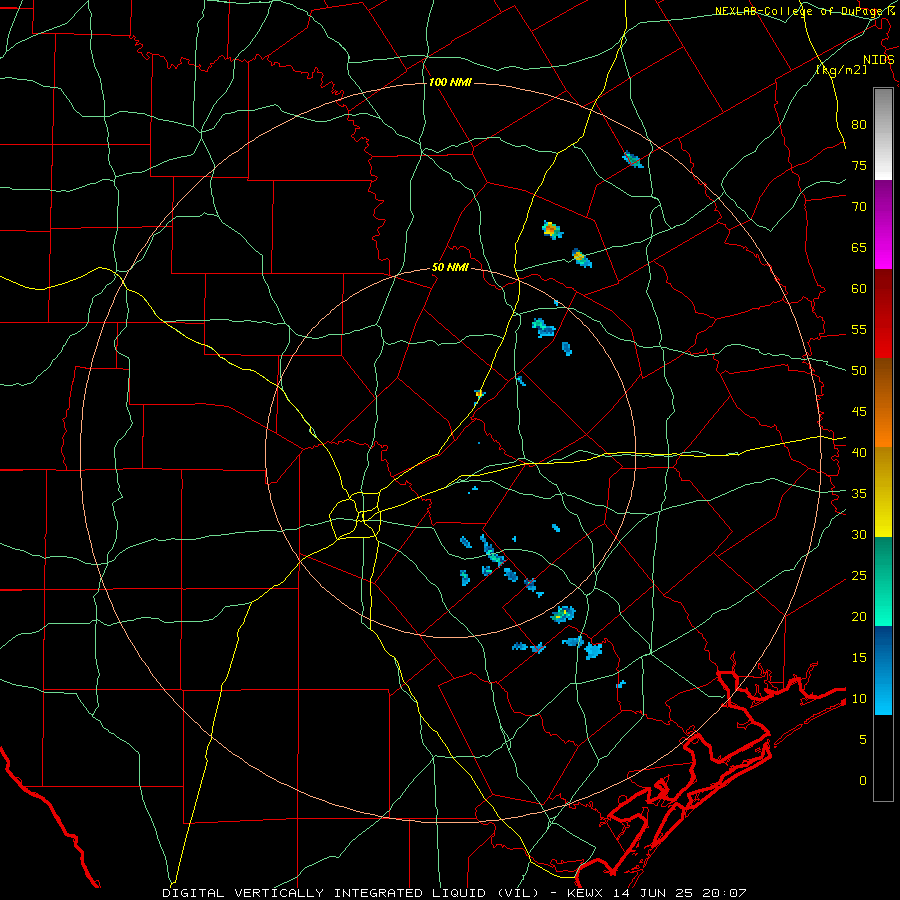The width and height of the screenshot is (900, 900).
Task: Select the bright magenta segment near 65
Action: [x=883, y=247]
